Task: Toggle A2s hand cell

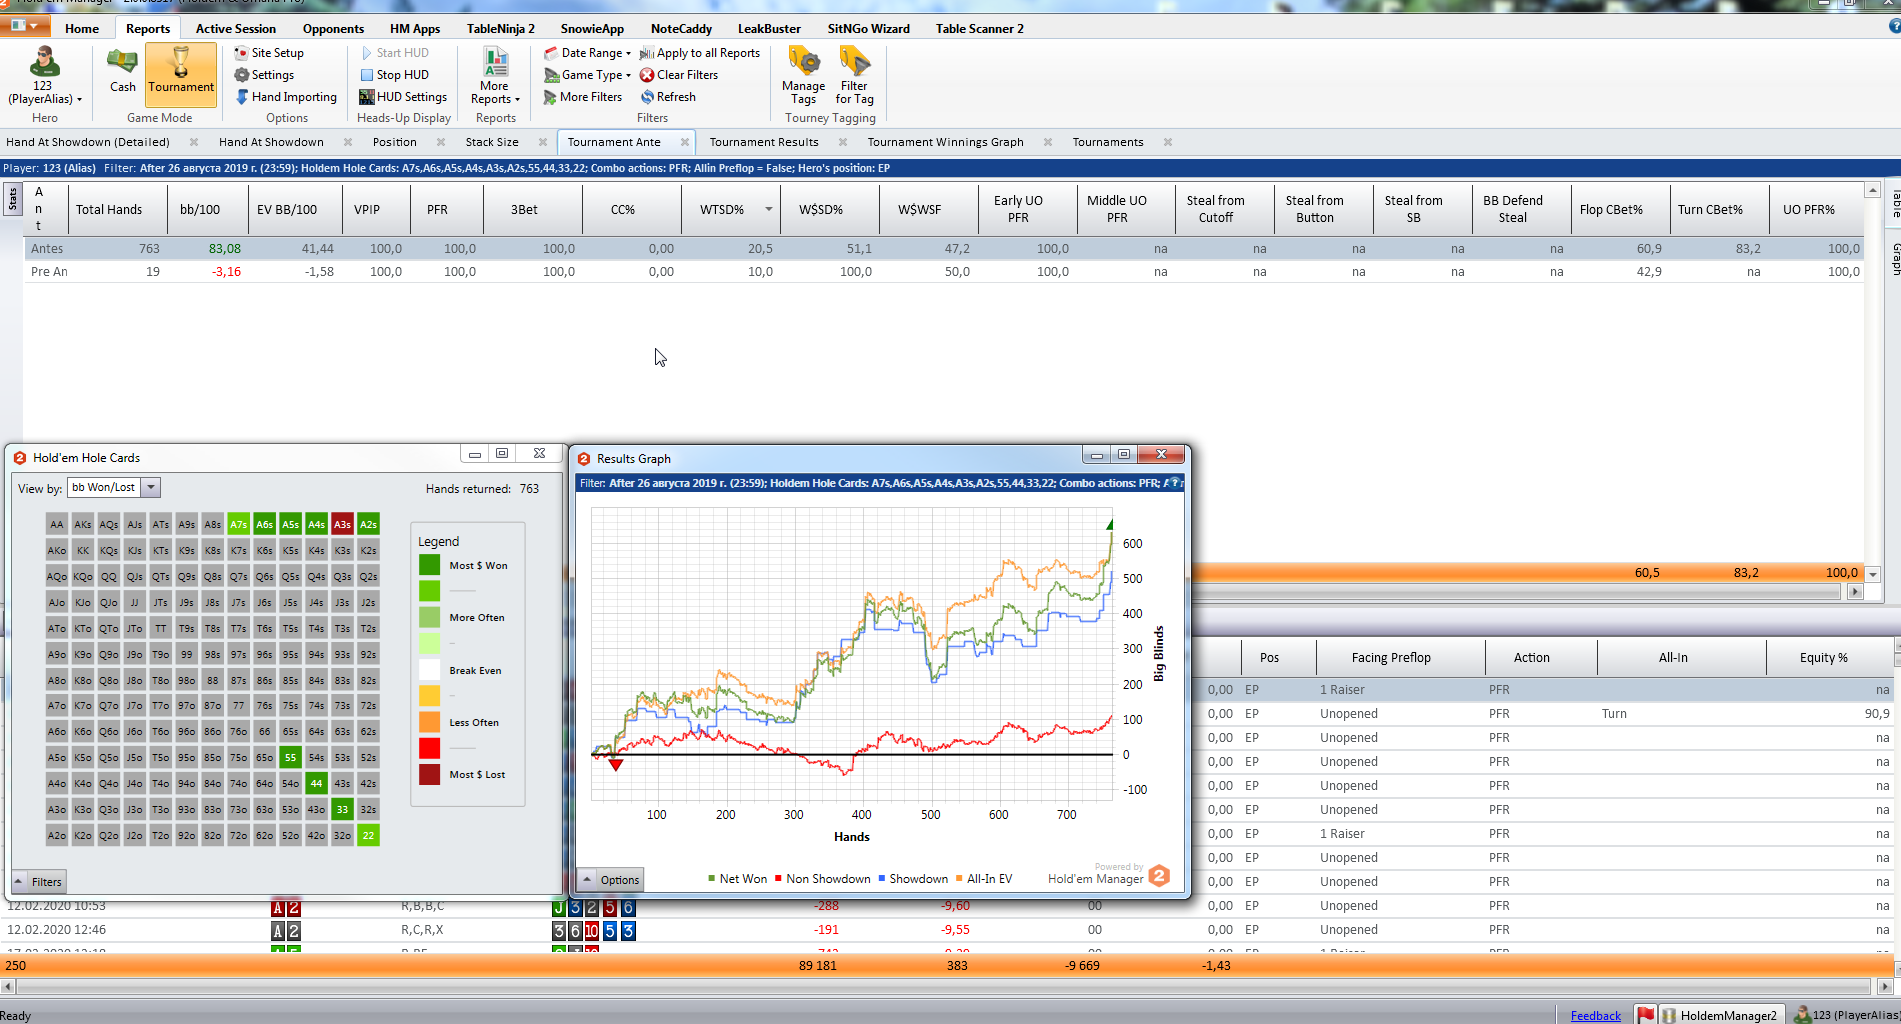Action: coord(368,524)
